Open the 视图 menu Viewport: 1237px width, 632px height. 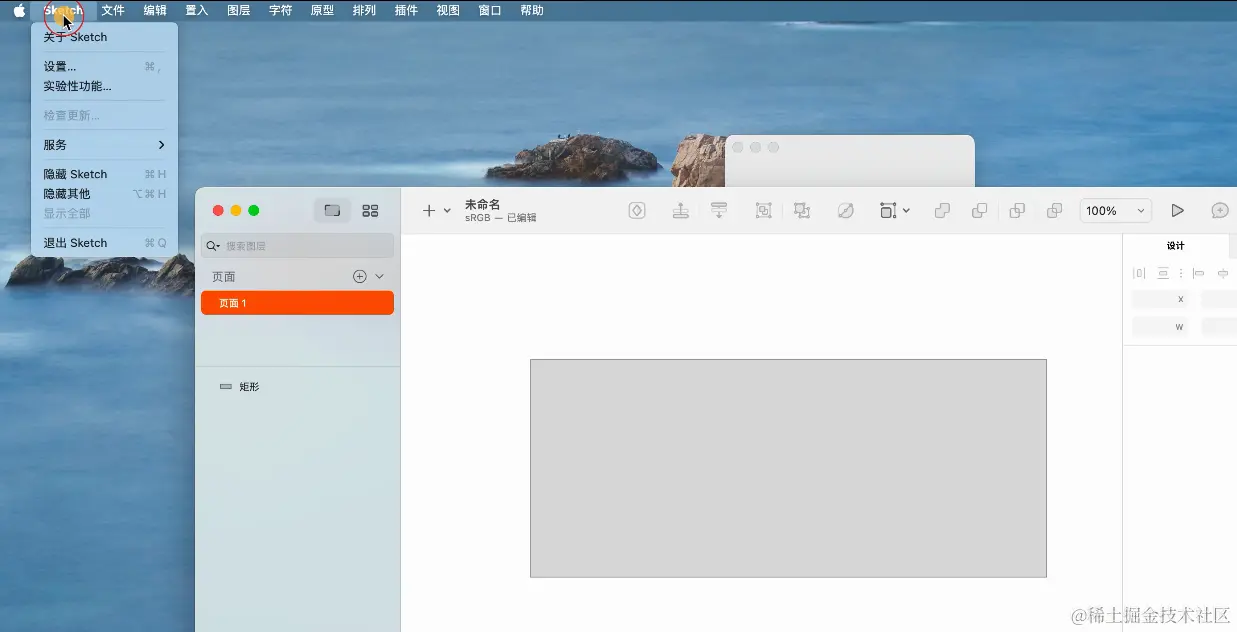[x=448, y=10]
